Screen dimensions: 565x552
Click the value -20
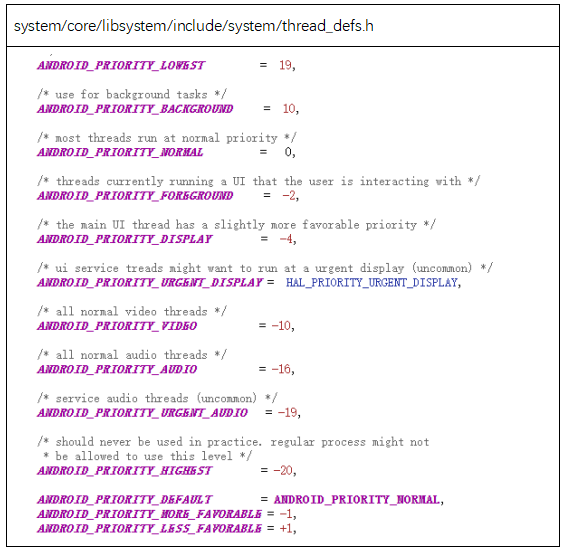coord(283,470)
